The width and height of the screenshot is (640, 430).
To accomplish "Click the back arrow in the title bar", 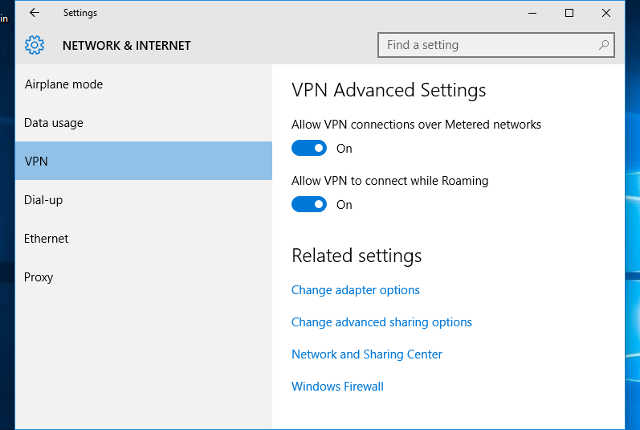I will pos(35,13).
